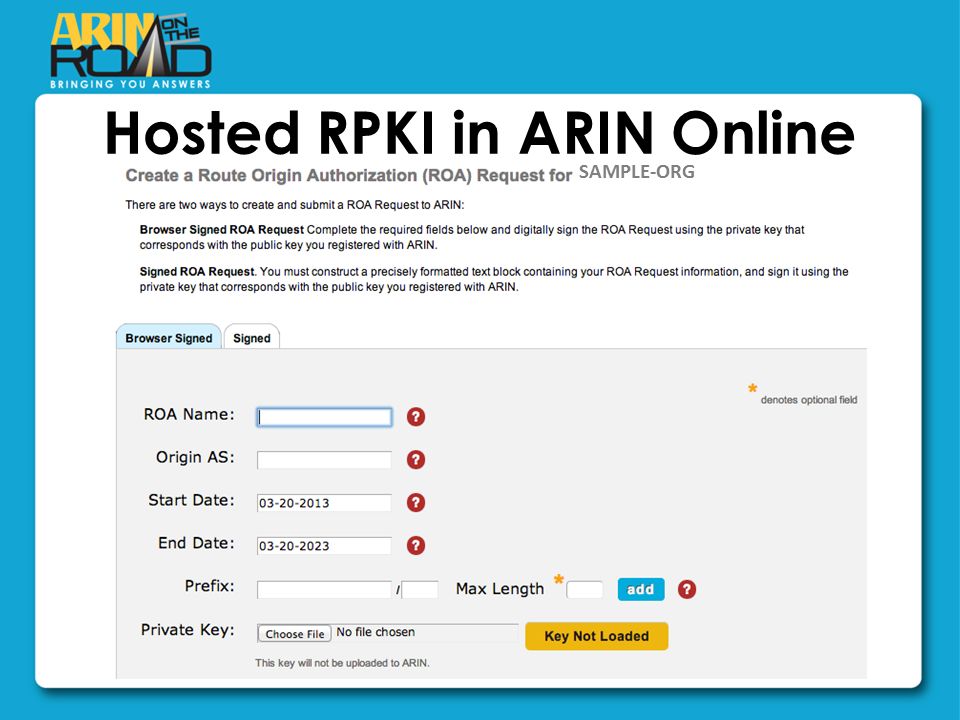Click the add prefix button

pyautogui.click(x=640, y=589)
